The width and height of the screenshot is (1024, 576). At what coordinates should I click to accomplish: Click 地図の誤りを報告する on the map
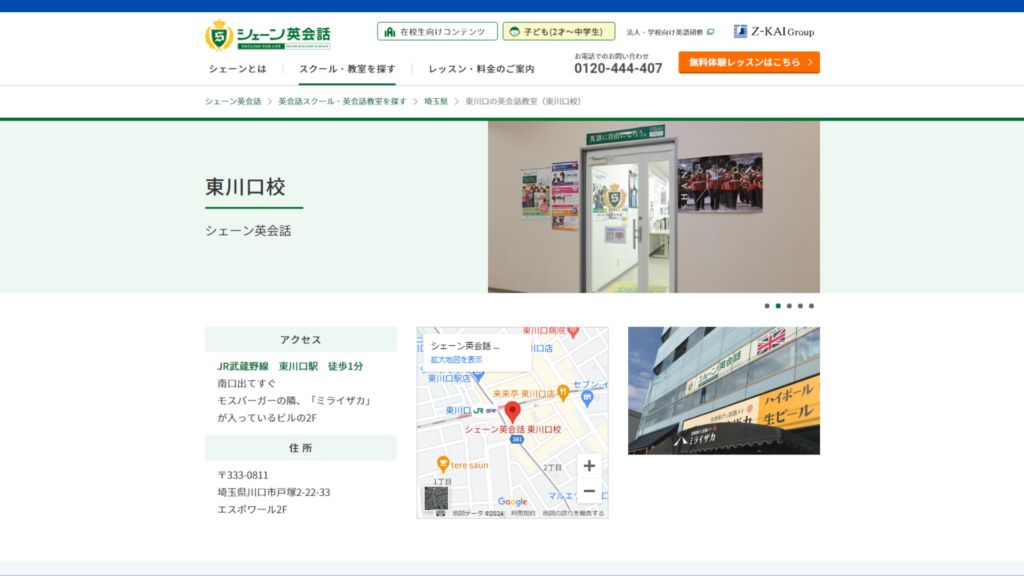tap(573, 513)
